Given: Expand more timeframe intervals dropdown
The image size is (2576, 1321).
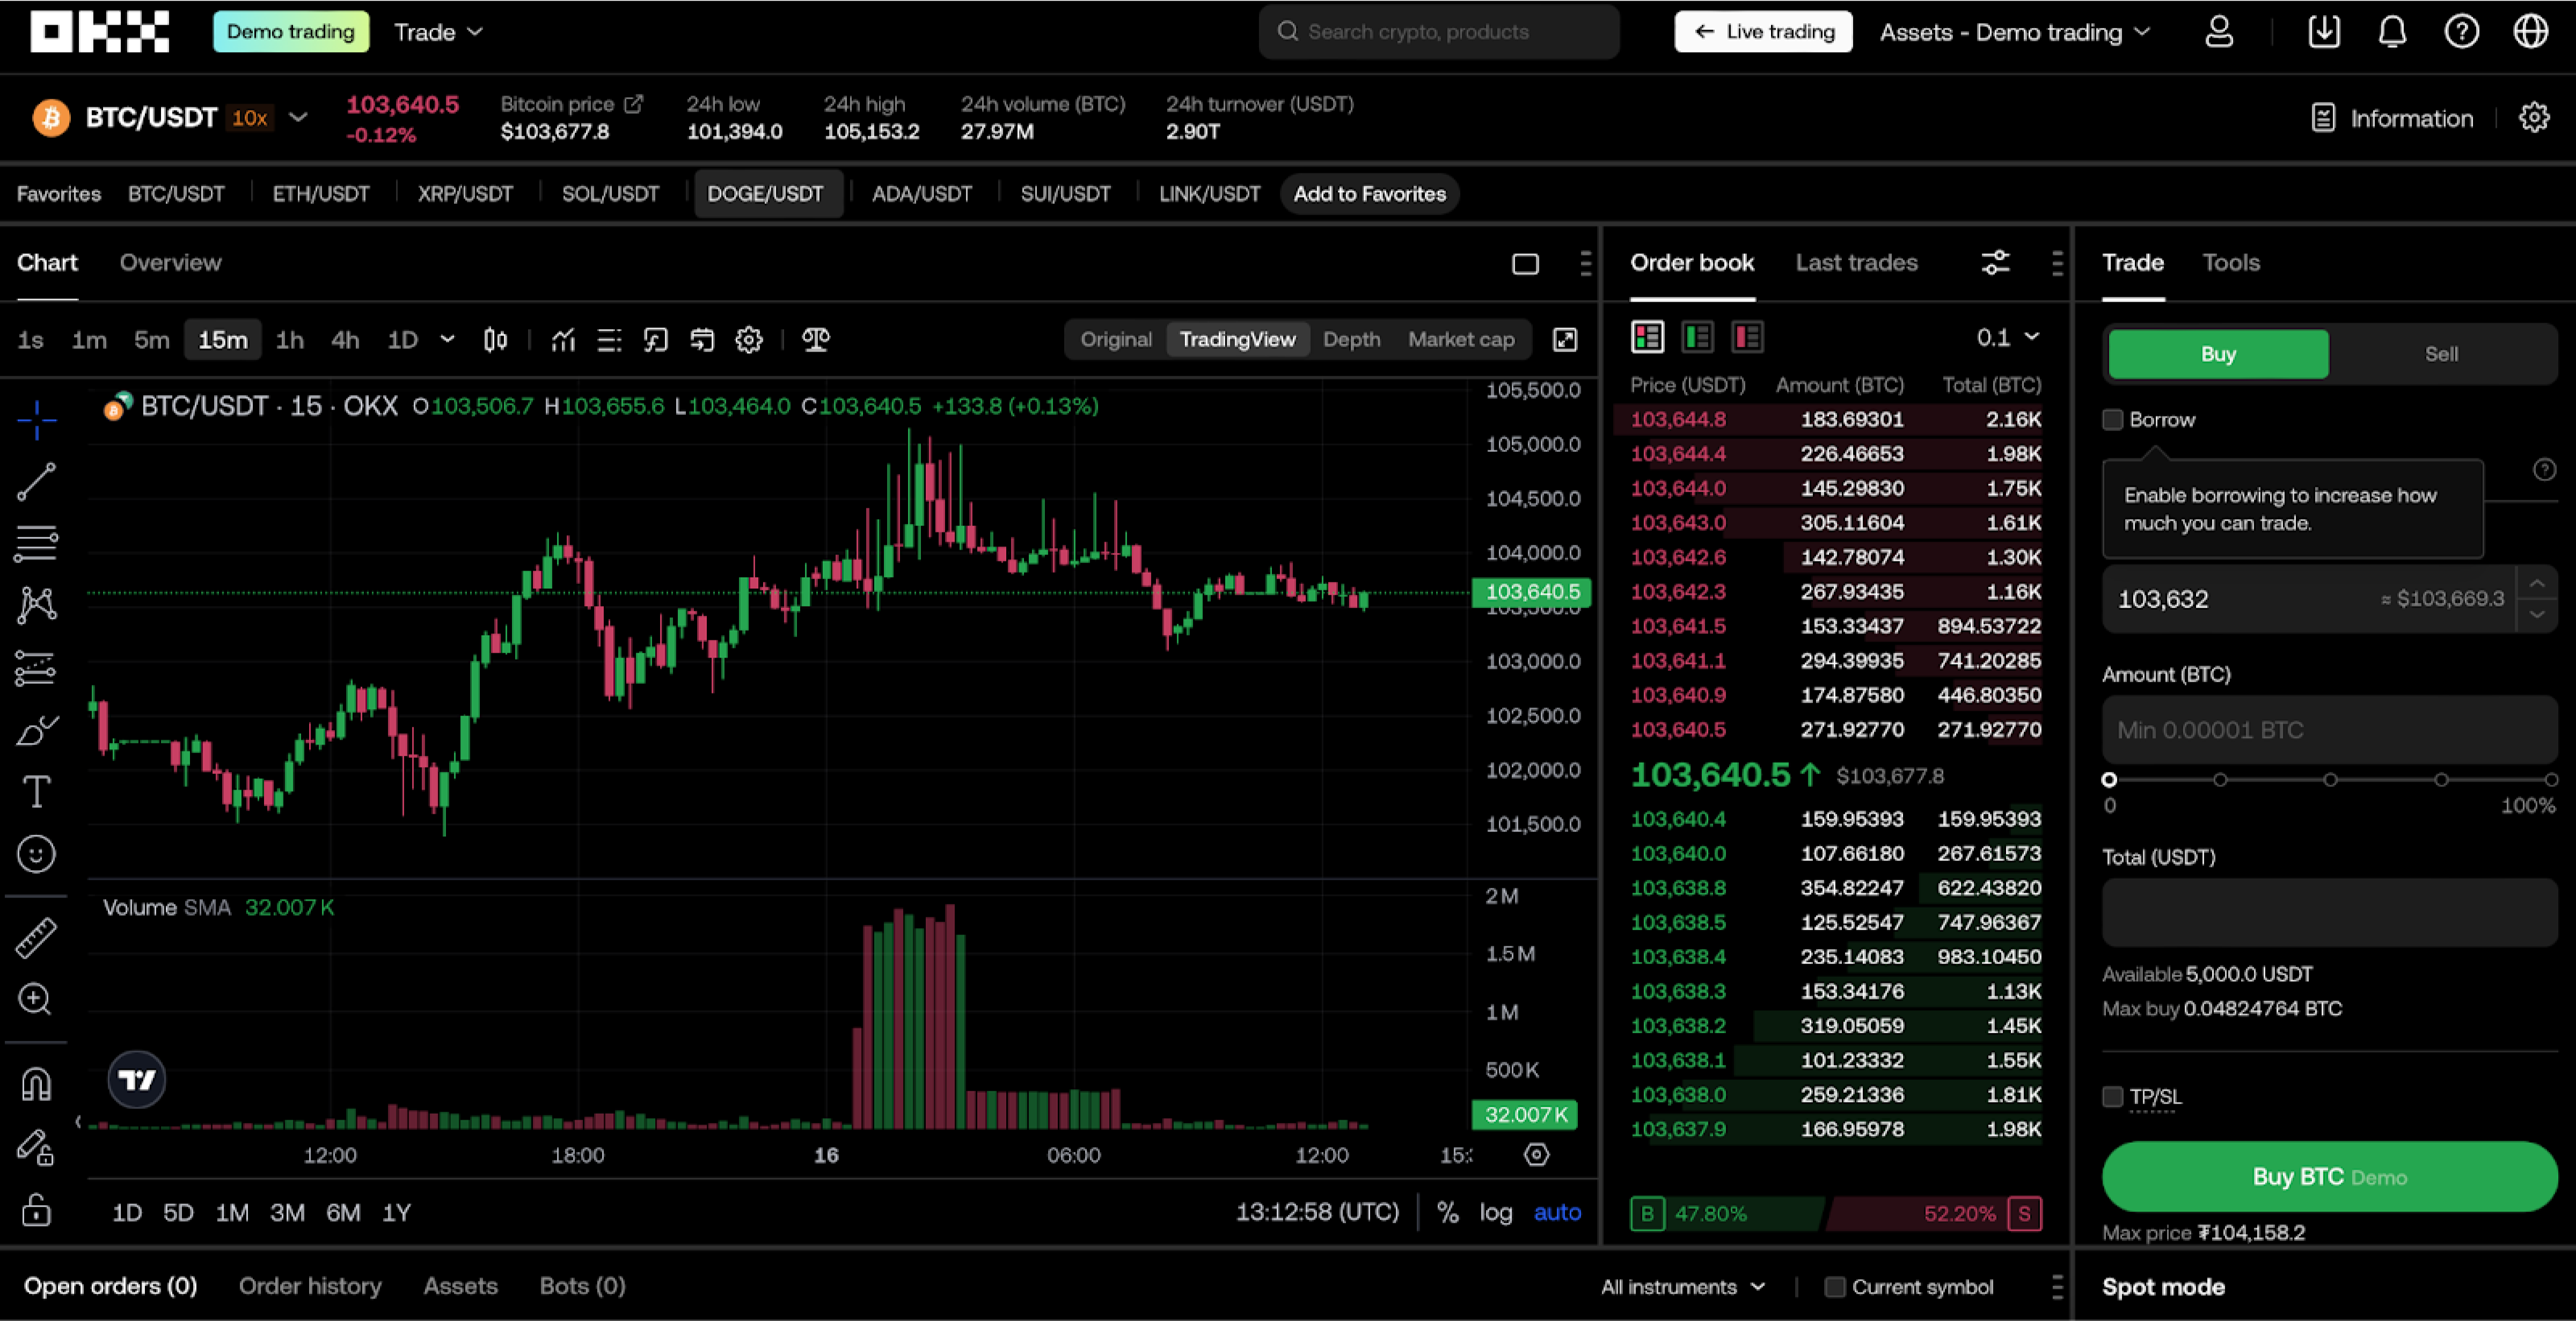Looking at the screenshot, I should pyautogui.click(x=447, y=340).
